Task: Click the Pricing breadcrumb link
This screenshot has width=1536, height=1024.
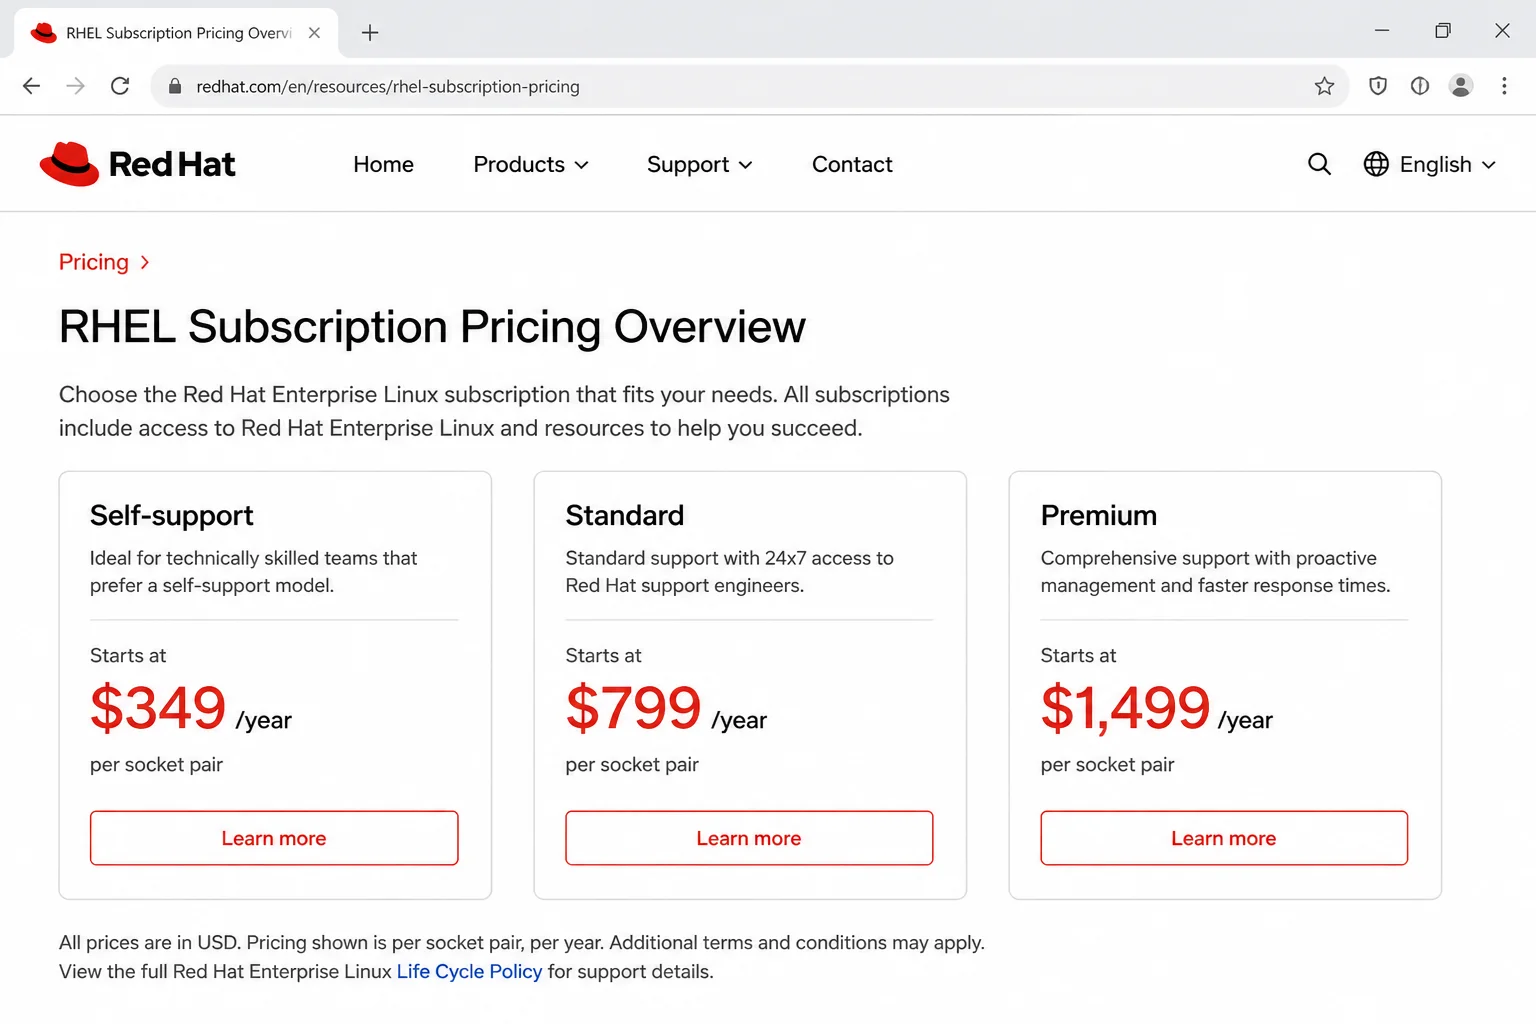Action: click(x=94, y=262)
